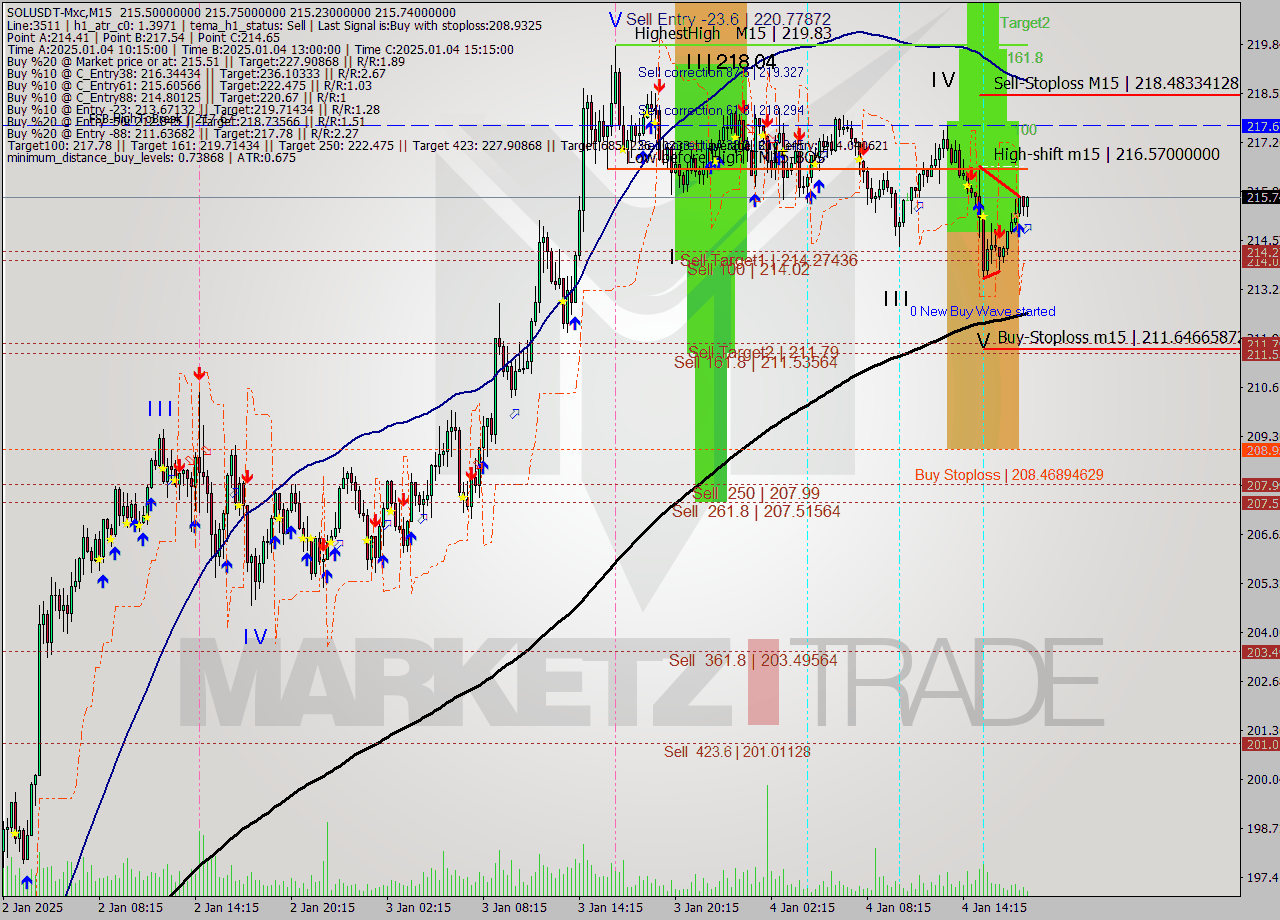The image size is (1280, 920).
Task: Click the 'Sell 161.8 | 211.53564' label
Action: pyautogui.click(x=755, y=362)
